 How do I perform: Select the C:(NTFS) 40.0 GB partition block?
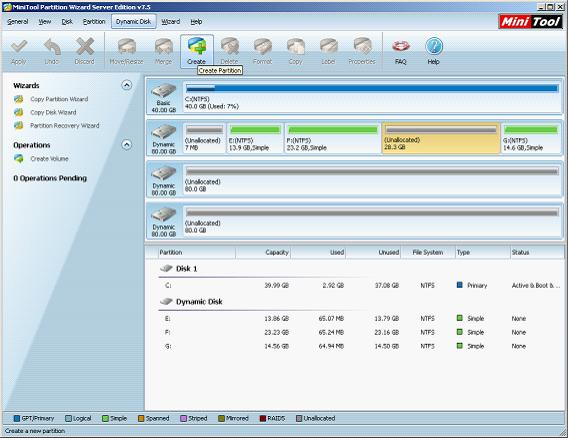[371, 97]
